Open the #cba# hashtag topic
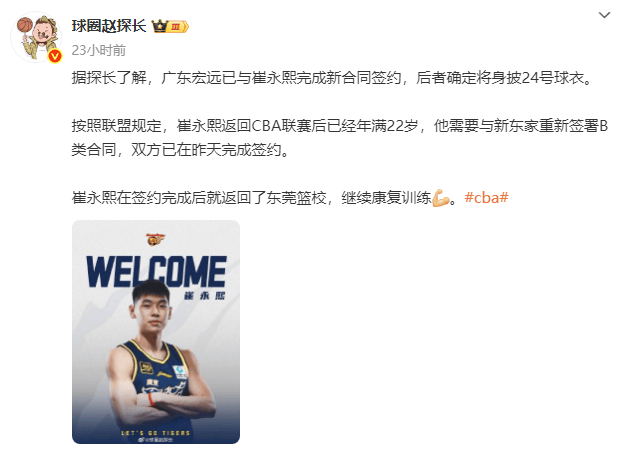This screenshot has height=449, width=622. pyautogui.click(x=486, y=198)
